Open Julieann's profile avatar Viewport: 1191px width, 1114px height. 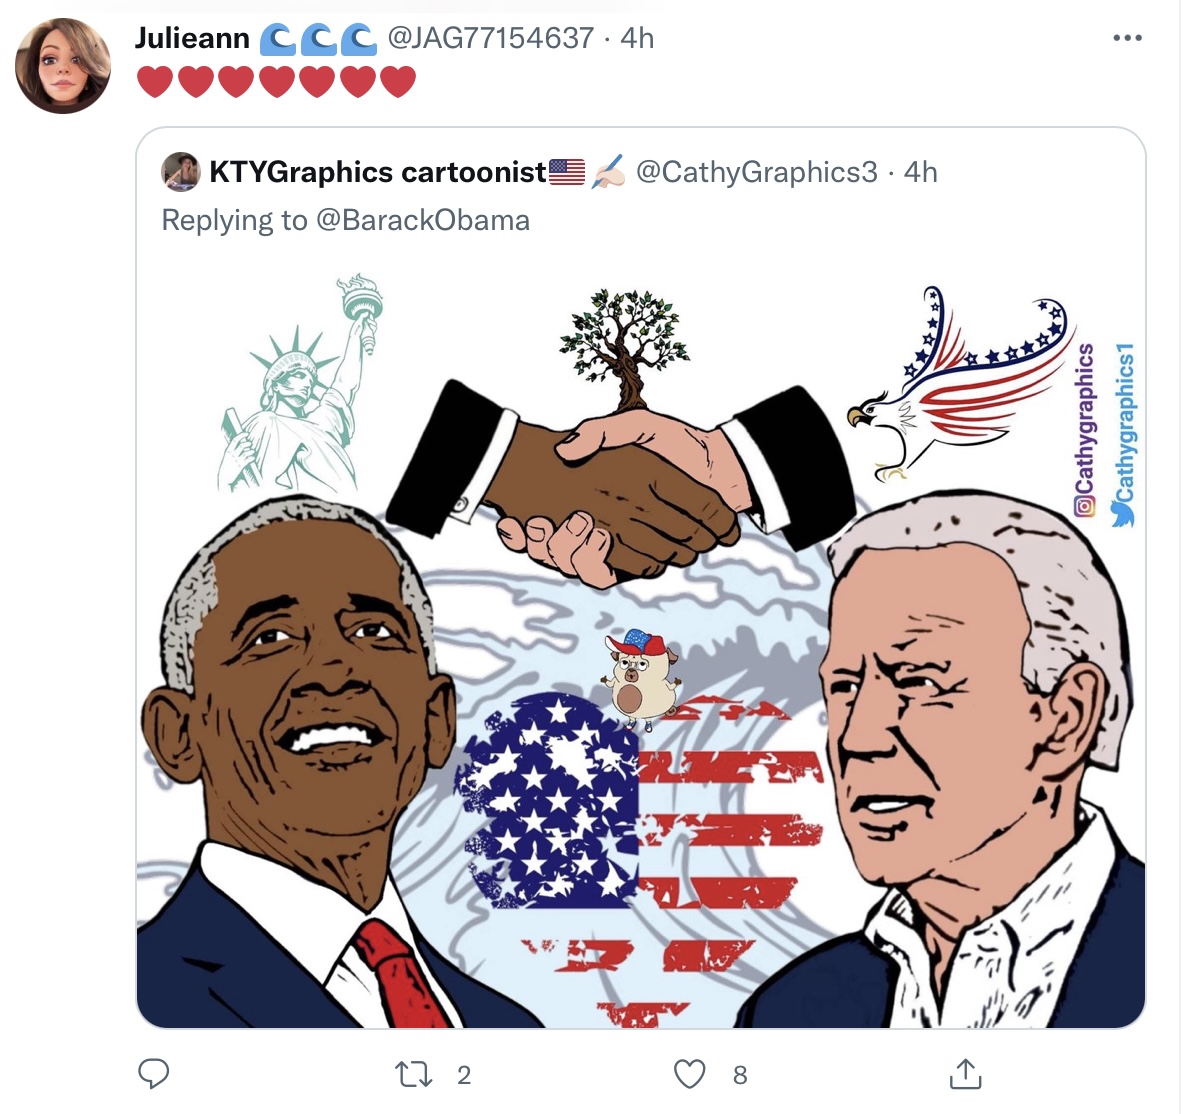coord(63,66)
